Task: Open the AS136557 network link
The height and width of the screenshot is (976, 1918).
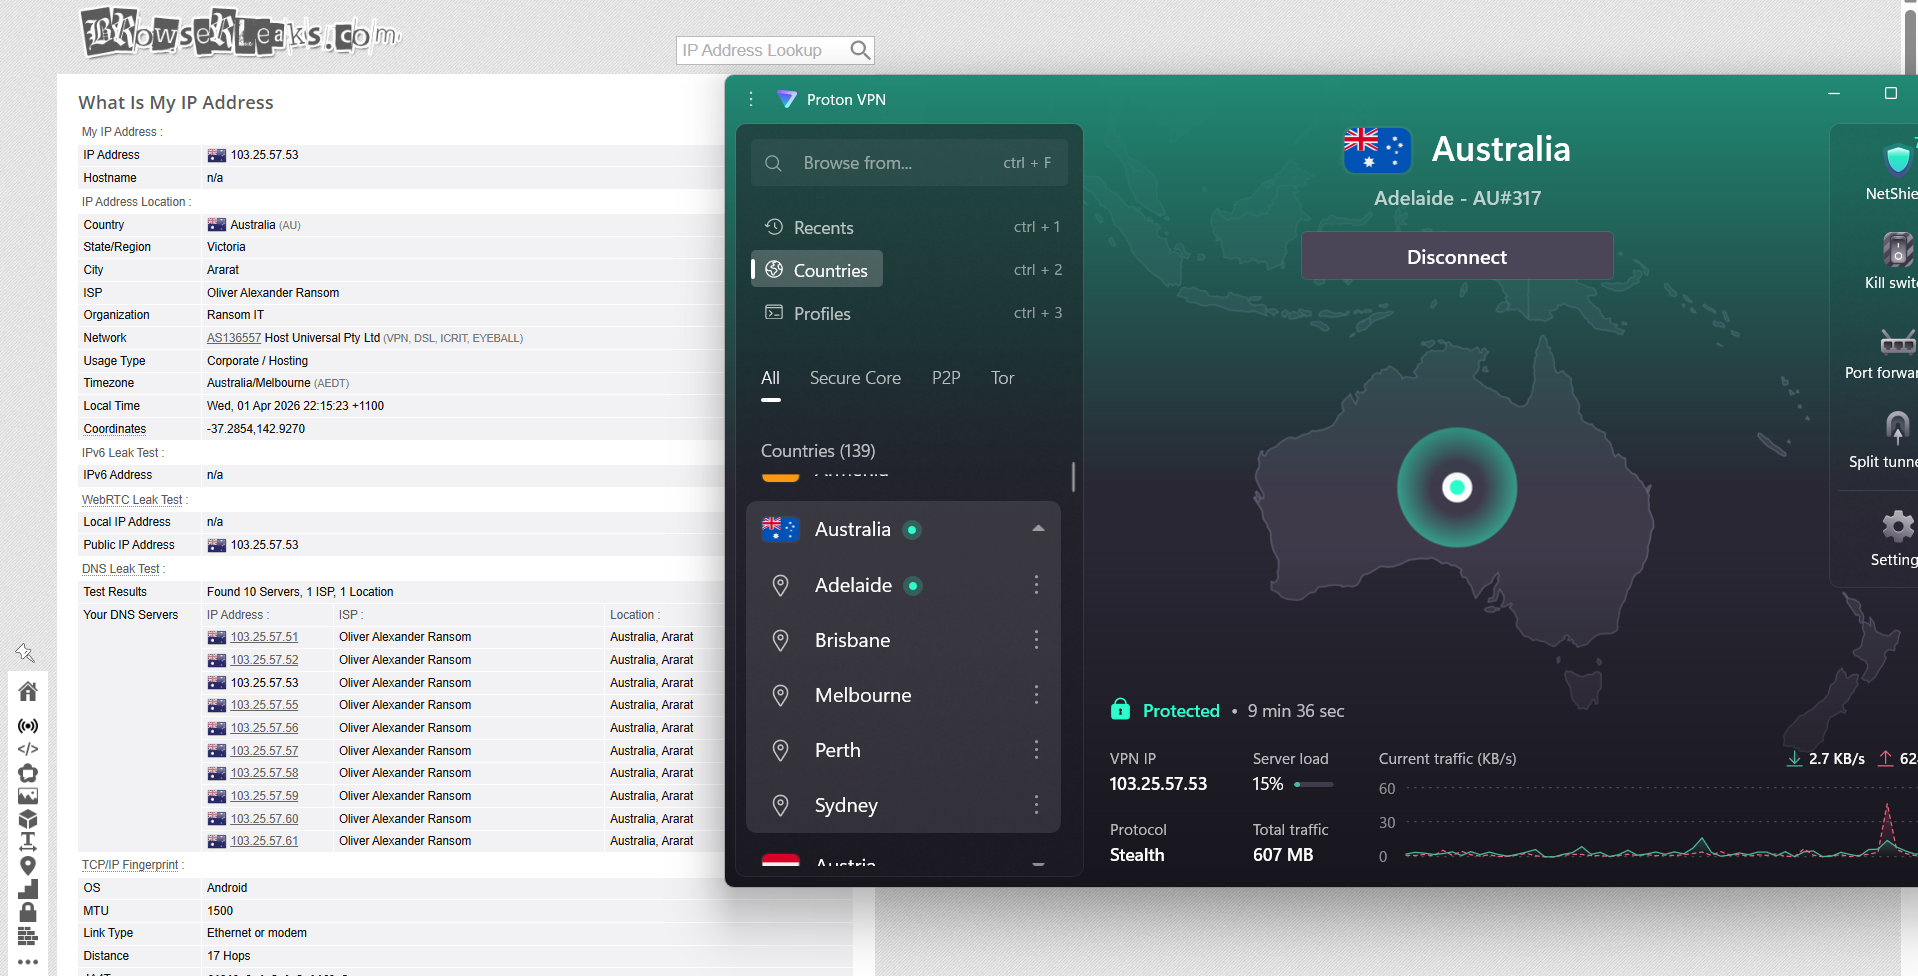Action: [x=233, y=337]
